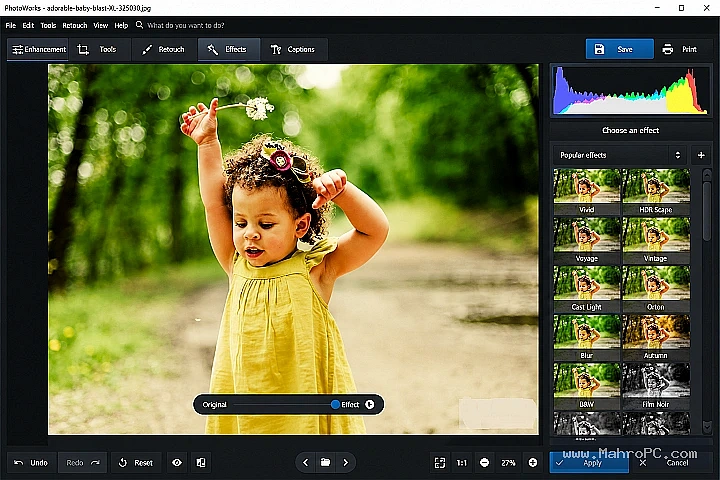Viewport: 720px width, 480px height.
Task: Click the 27% zoom value
Action: 508,463
